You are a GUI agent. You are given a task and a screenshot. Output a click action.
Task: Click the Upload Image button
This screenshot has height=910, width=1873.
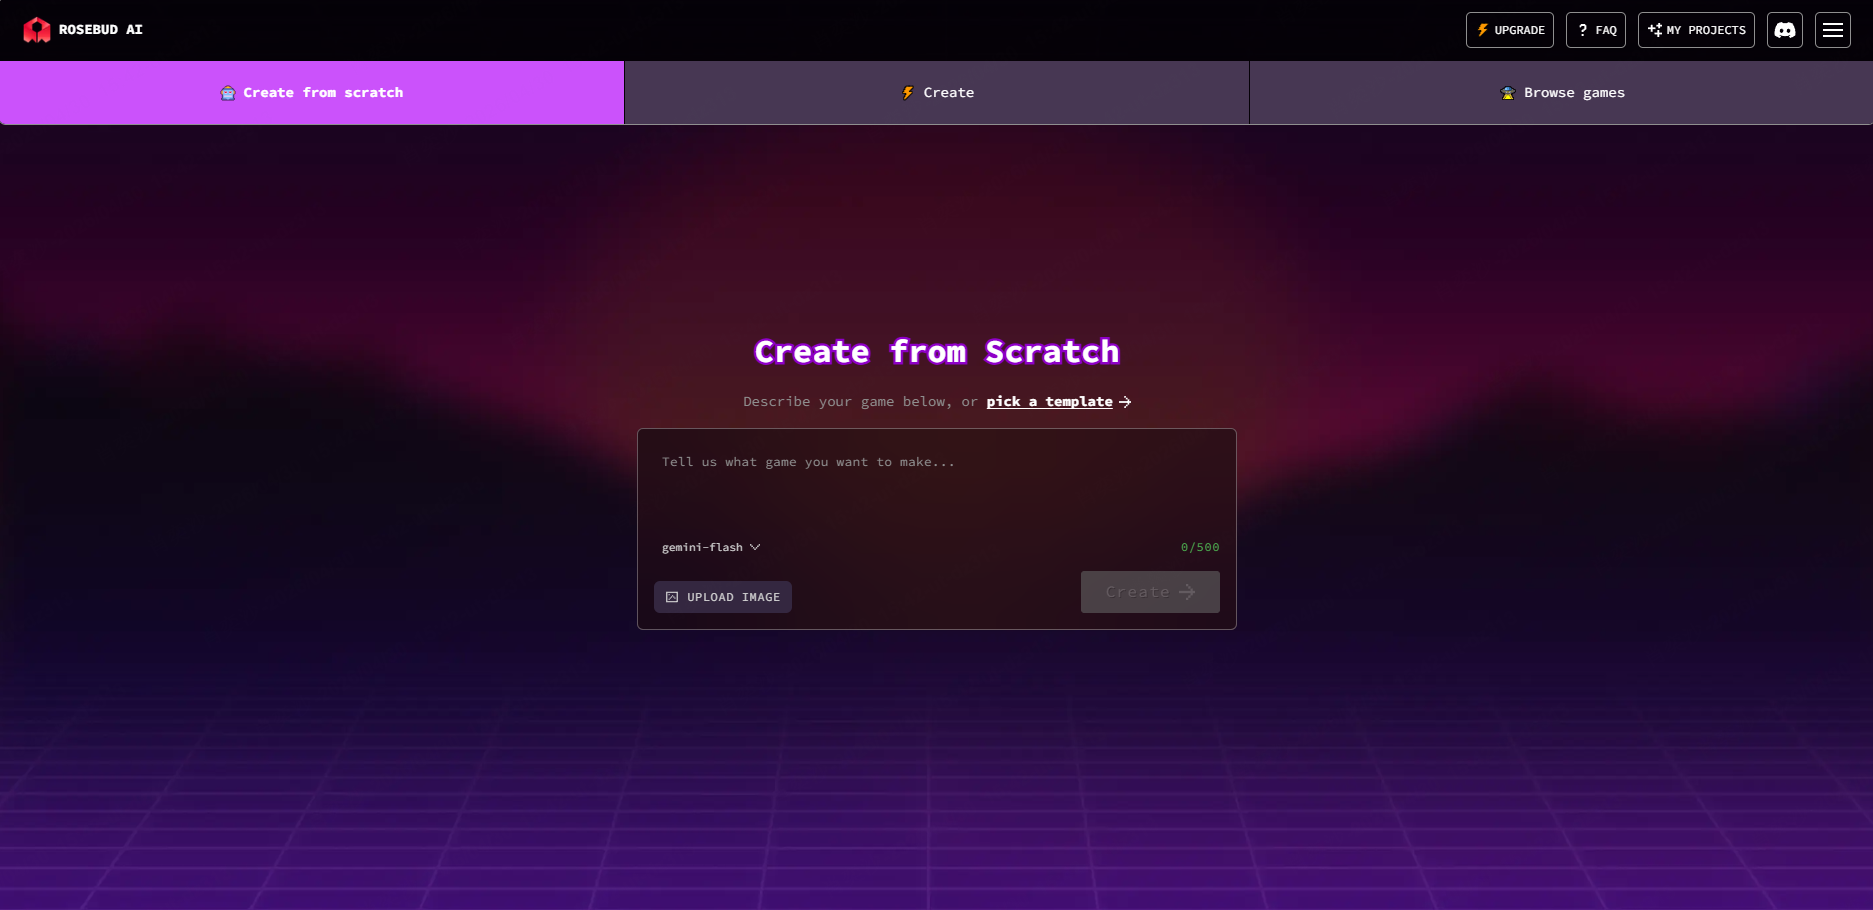(723, 597)
